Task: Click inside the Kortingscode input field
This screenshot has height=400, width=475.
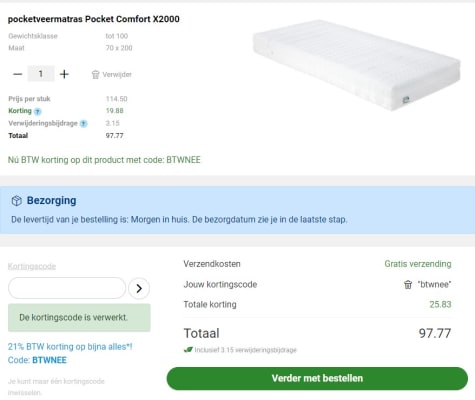Action: 67,288
